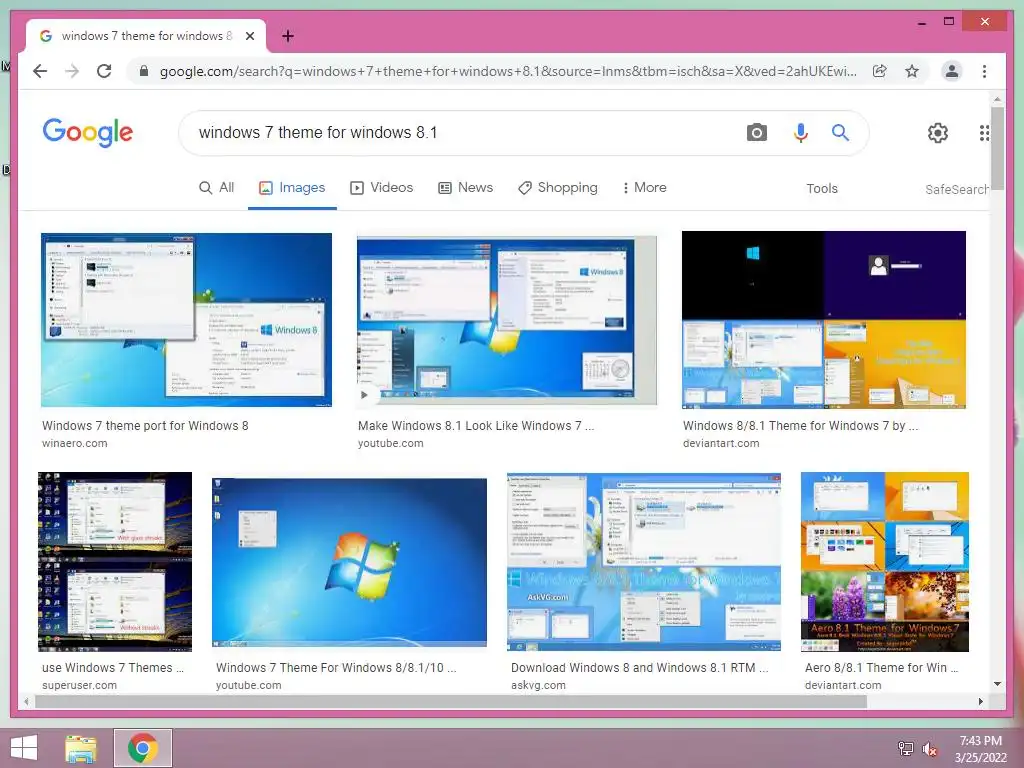Click 'Windows 7 Theme For Windows 8/8.1/10' title
This screenshot has width=1024, height=768.
pos(336,668)
